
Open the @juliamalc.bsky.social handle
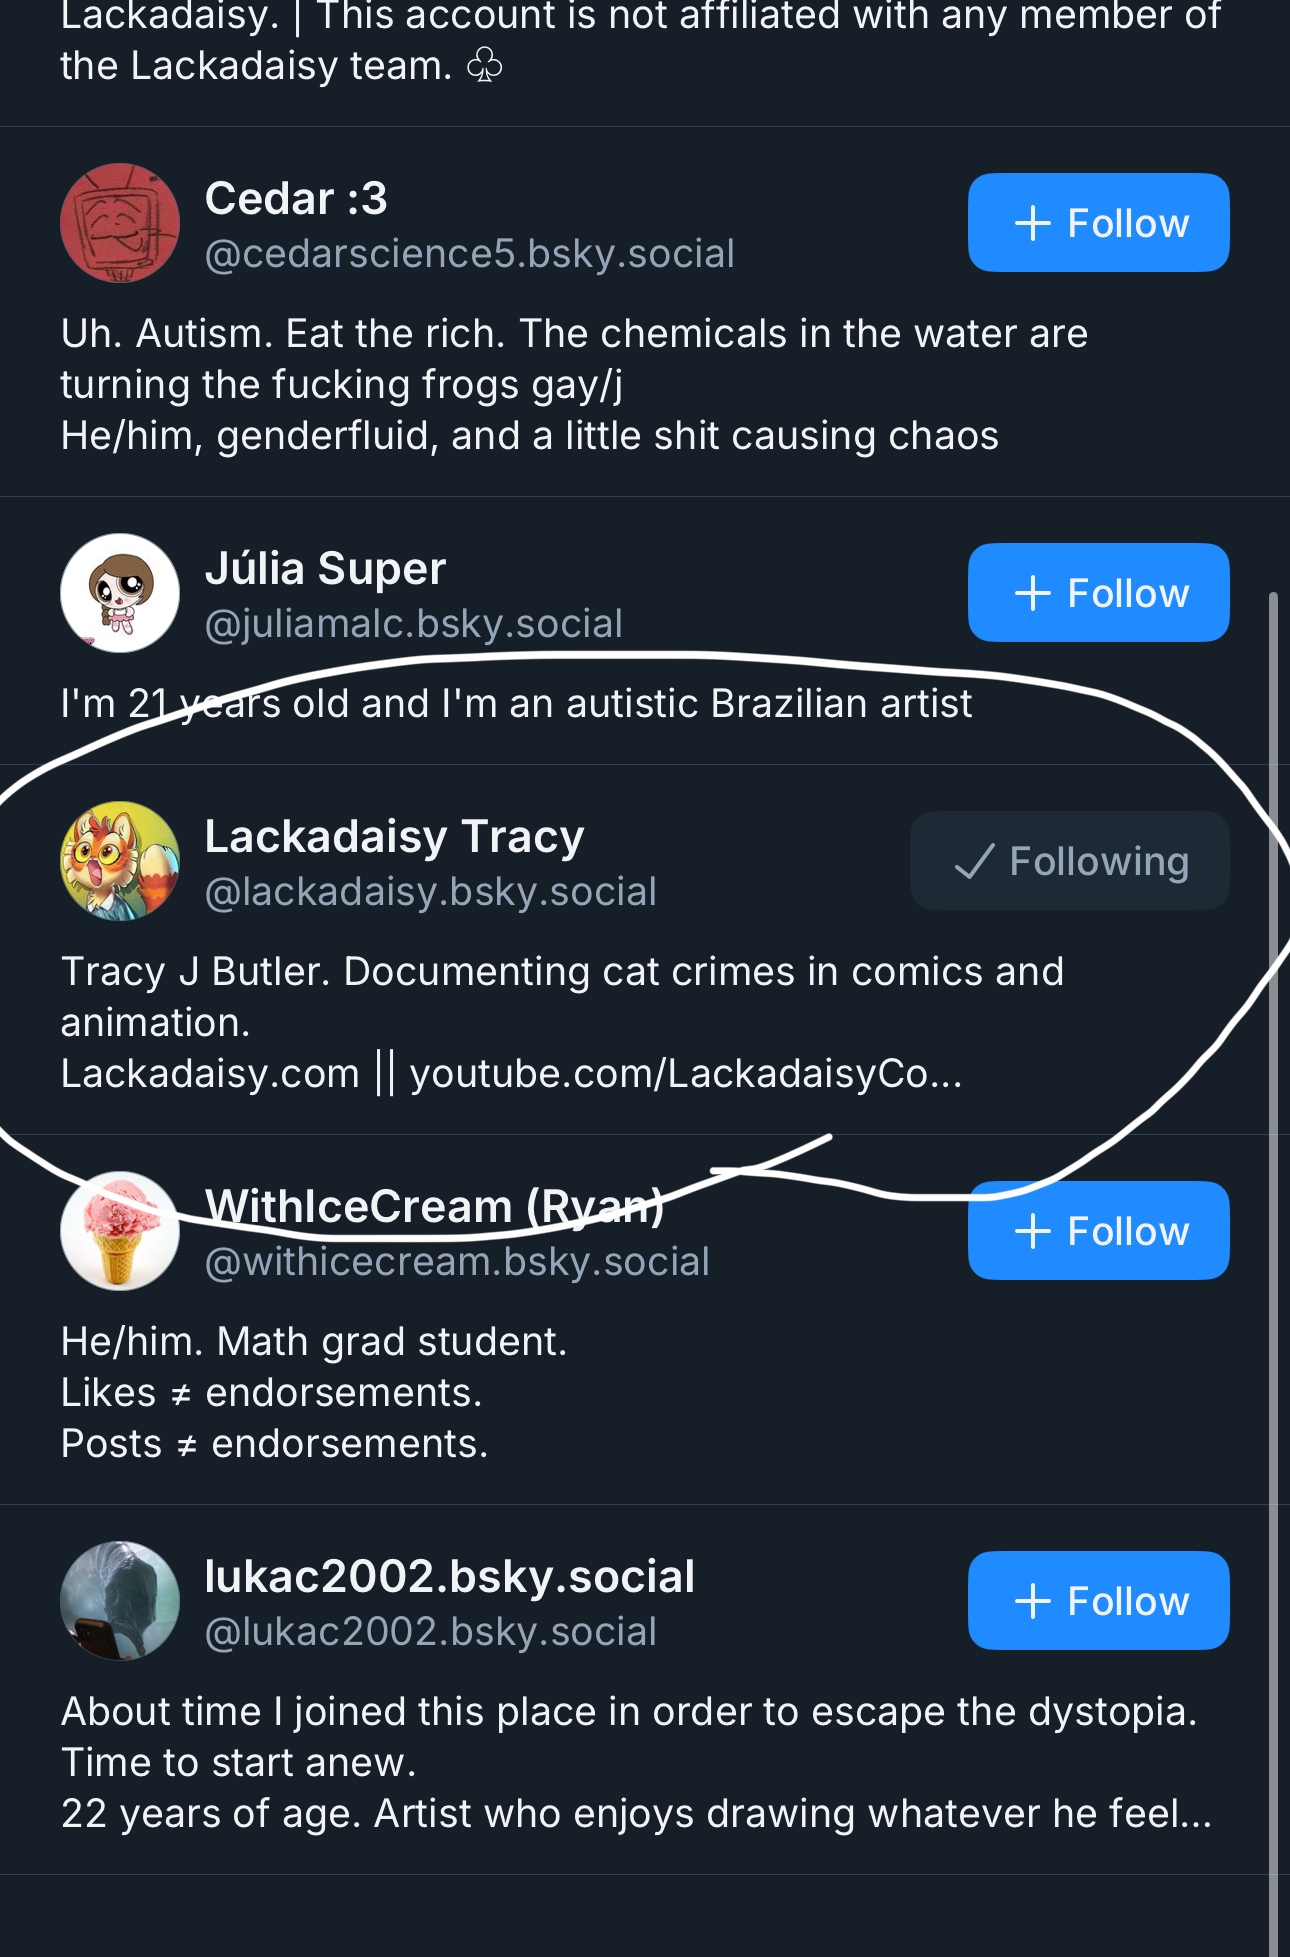(413, 624)
